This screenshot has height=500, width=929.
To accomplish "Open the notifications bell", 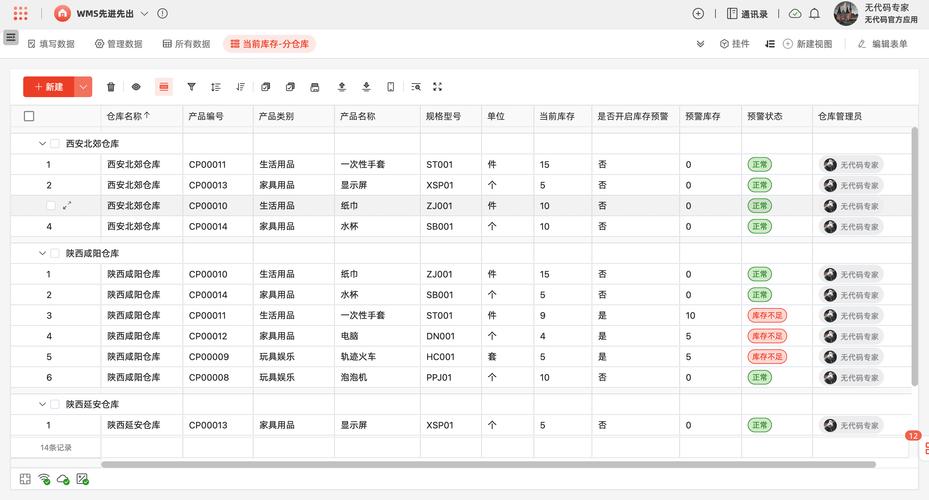I will point(815,14).
